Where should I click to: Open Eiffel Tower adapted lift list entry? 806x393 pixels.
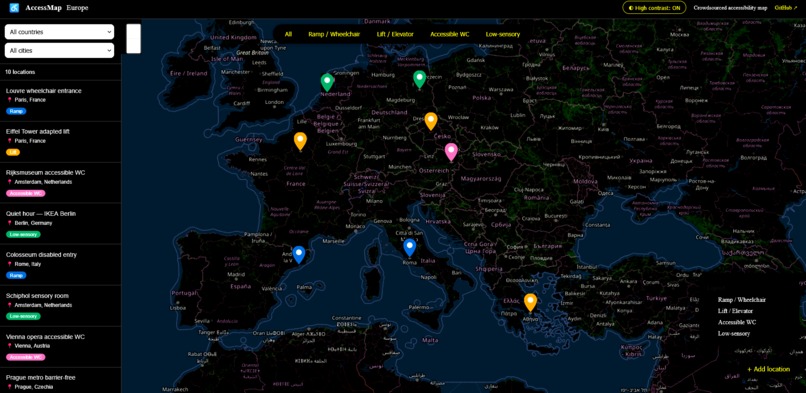[x=61, y=142]
